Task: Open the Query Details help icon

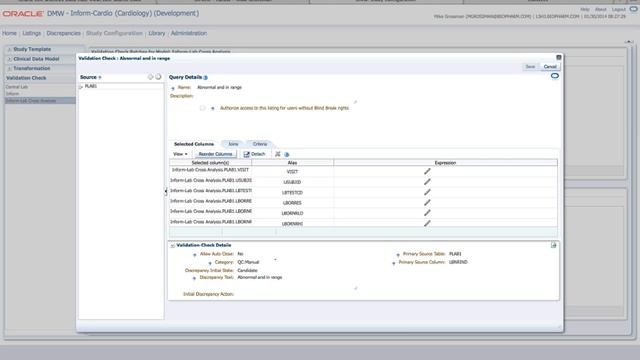Action: [206, 78]
